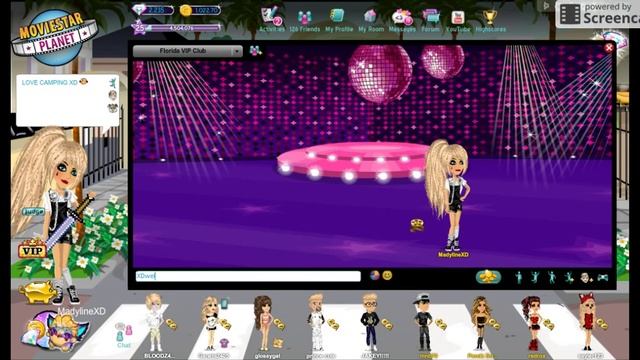Open the 128 Friends list

click(304, 20)
